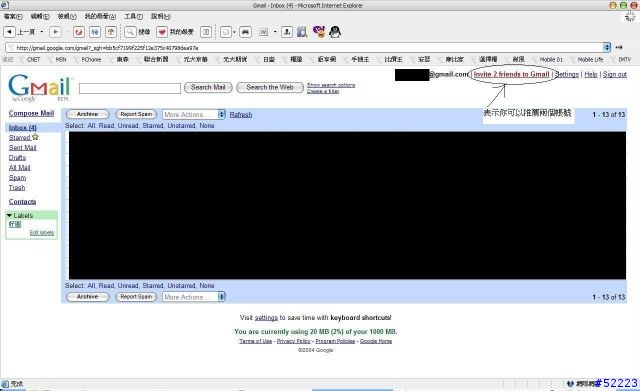Open the History toolbar icon

tap(206, 31)
